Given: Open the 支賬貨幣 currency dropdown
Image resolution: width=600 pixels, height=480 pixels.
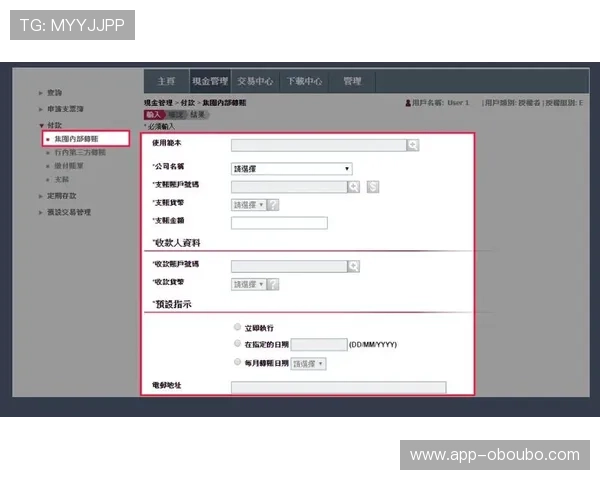Looking at the screenshot, I should pos(249,205).
